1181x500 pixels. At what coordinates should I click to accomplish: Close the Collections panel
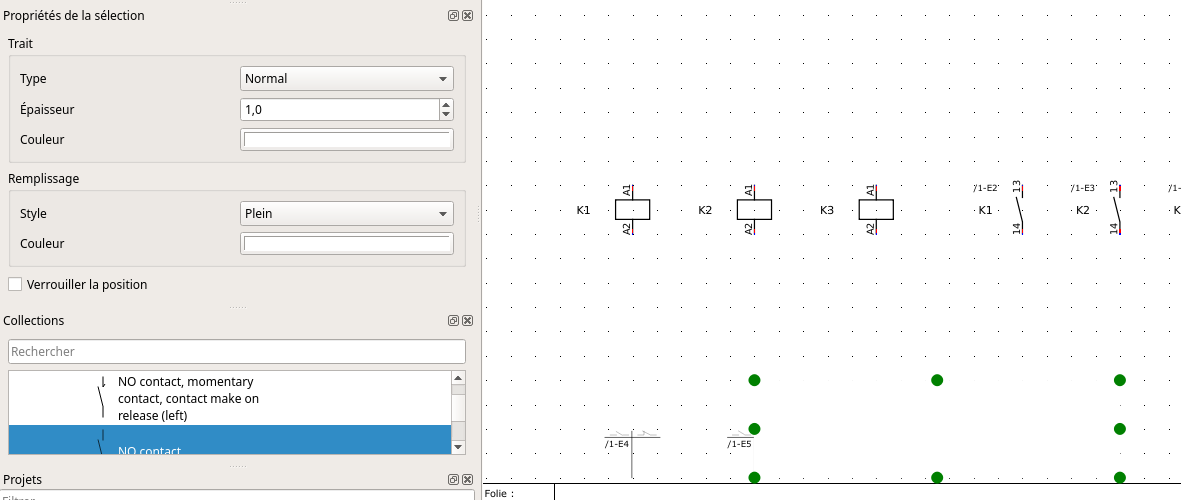467,321
